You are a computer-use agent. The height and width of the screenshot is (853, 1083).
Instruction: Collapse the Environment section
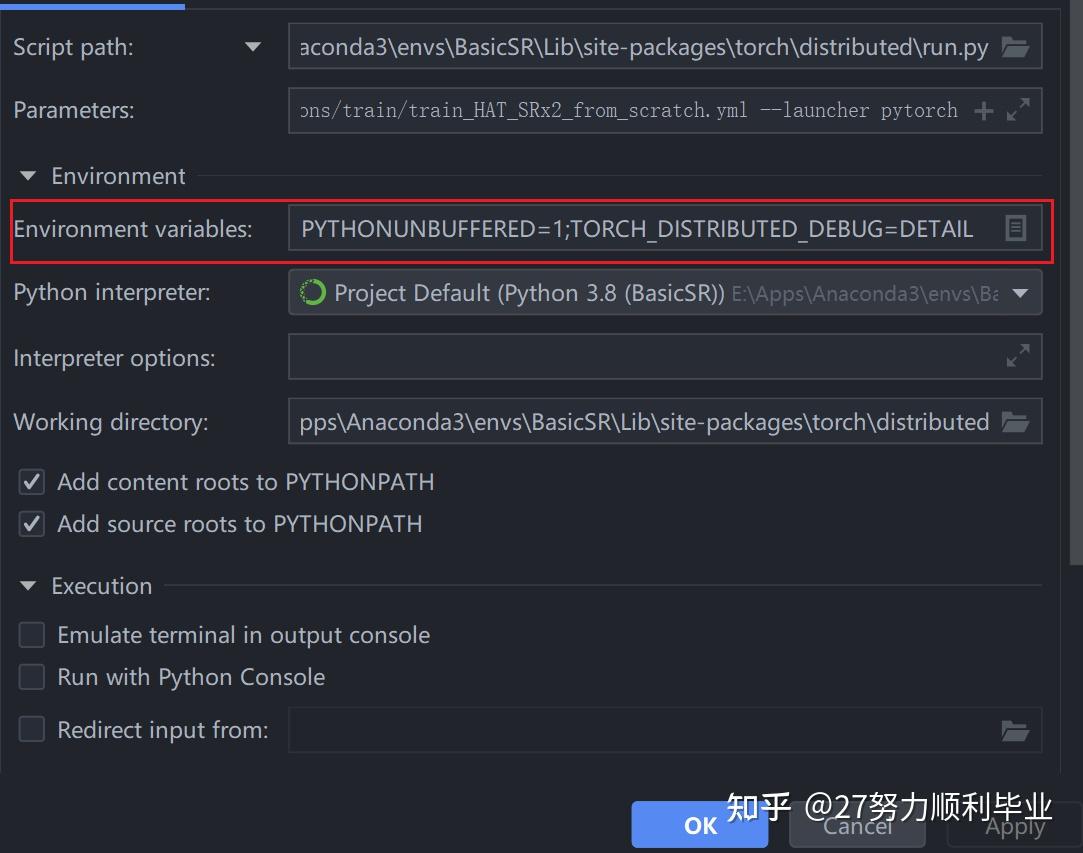pyautogui.click(x=28, y=176)
